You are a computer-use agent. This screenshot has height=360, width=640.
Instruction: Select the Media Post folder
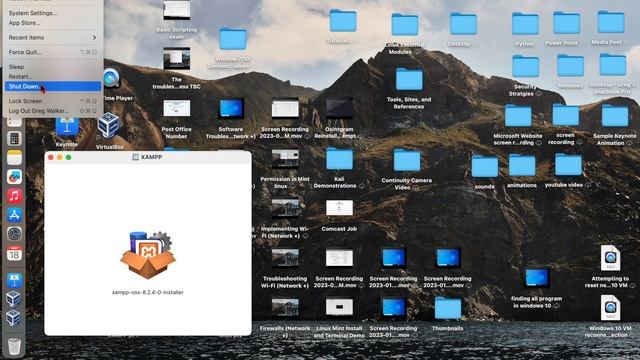[x=611, y=22]
